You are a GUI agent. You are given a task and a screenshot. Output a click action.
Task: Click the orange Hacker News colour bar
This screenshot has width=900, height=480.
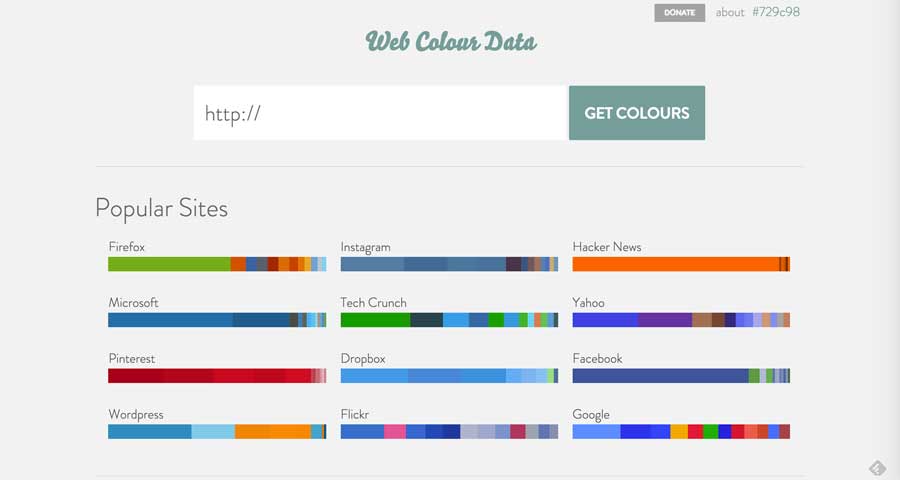681,264
